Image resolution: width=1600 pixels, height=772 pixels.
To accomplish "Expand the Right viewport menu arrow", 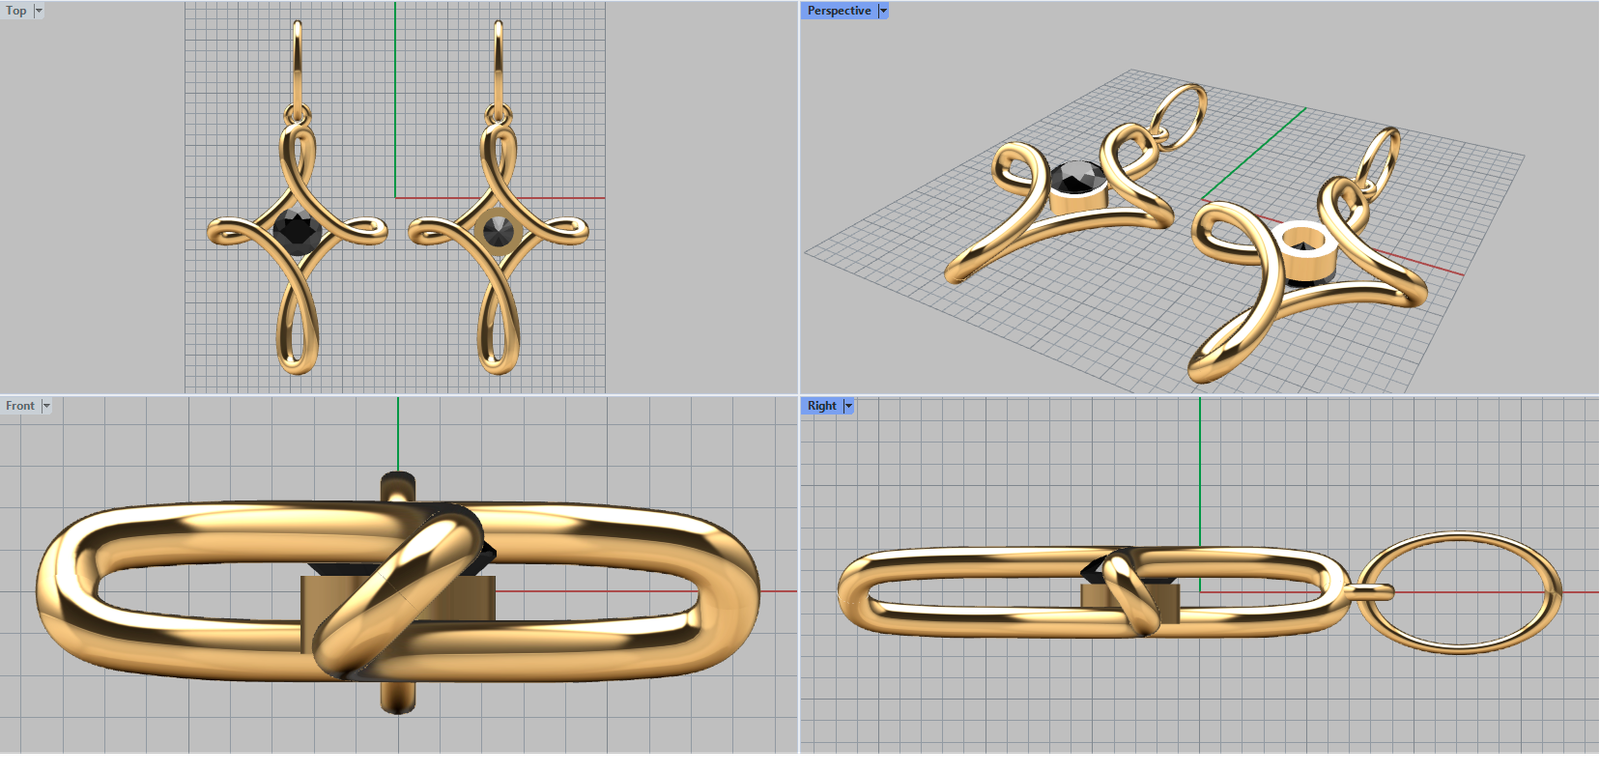I will pos(848,406).
